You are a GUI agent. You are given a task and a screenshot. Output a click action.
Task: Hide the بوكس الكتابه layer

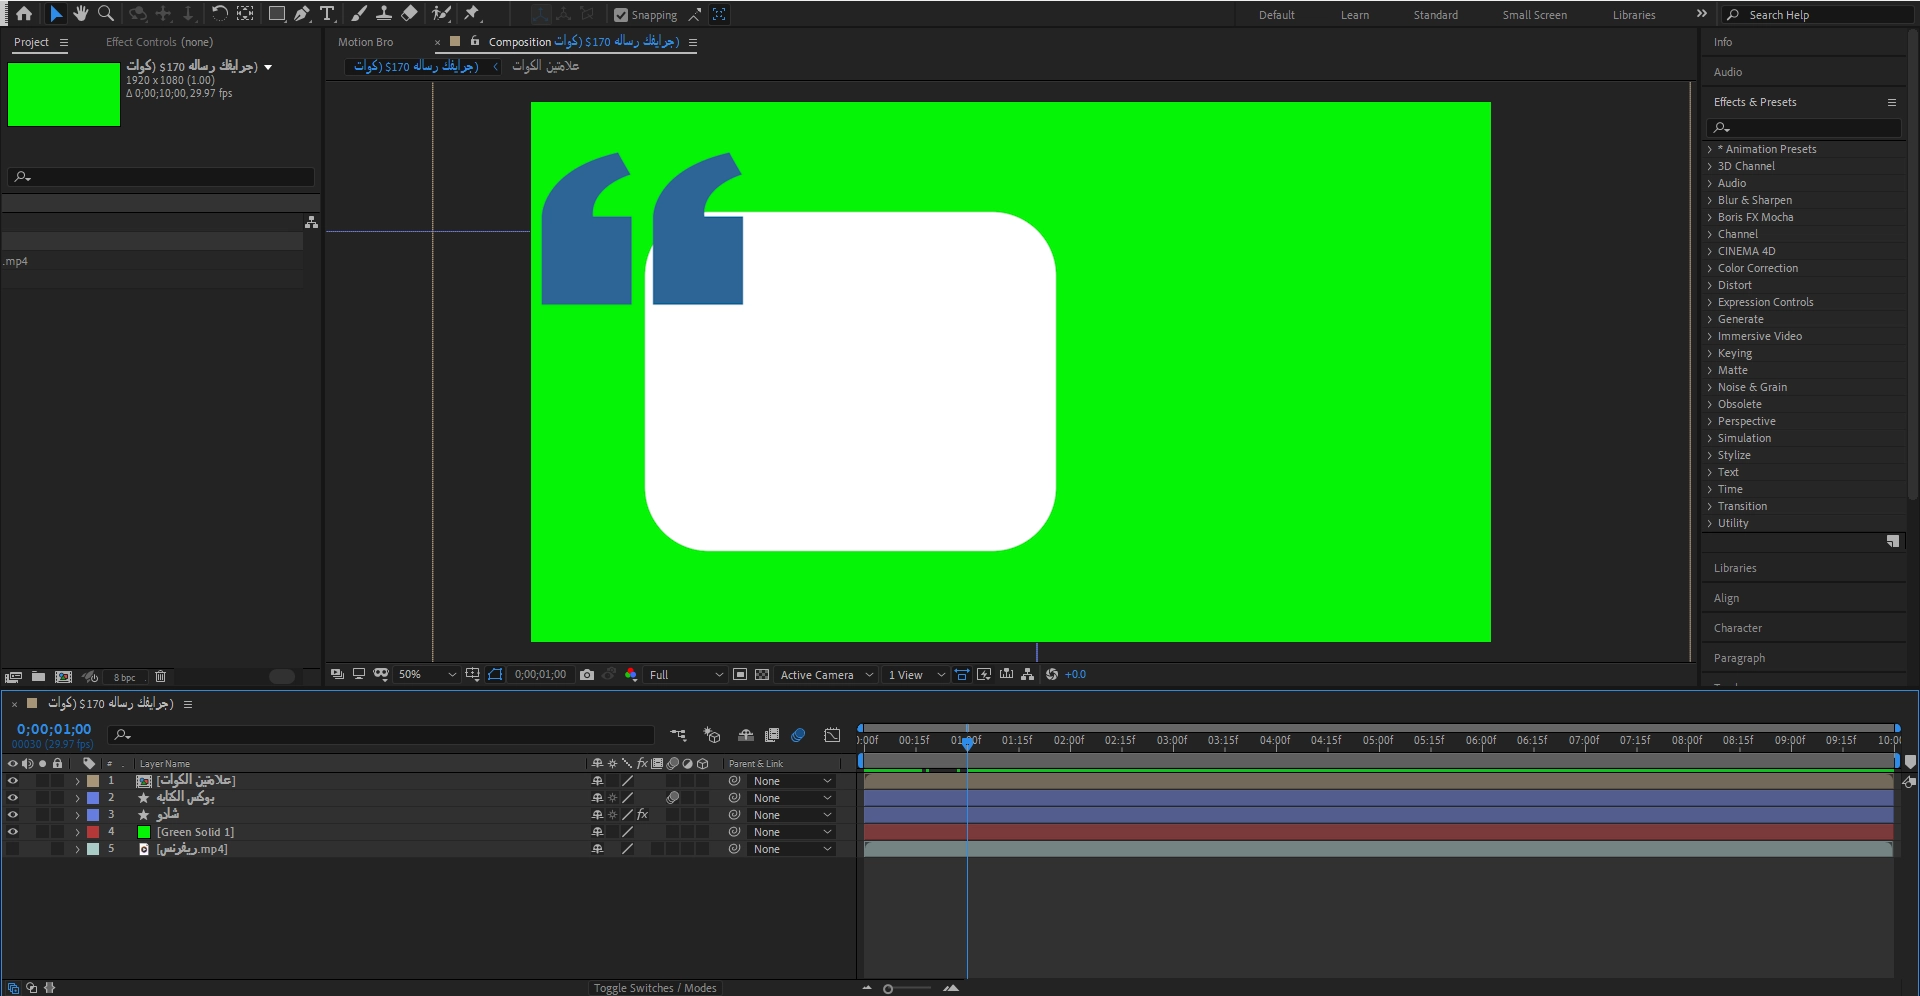click(13, 798)
